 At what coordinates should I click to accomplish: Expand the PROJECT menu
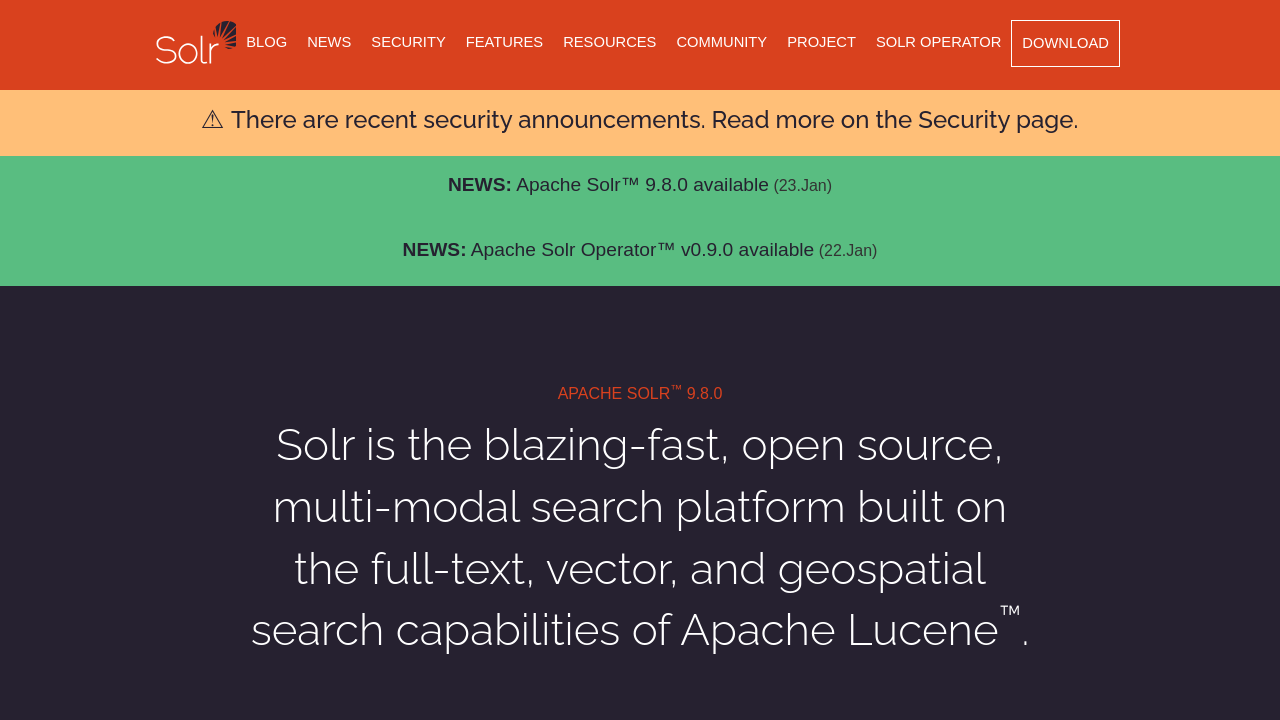tap(821, 42)
